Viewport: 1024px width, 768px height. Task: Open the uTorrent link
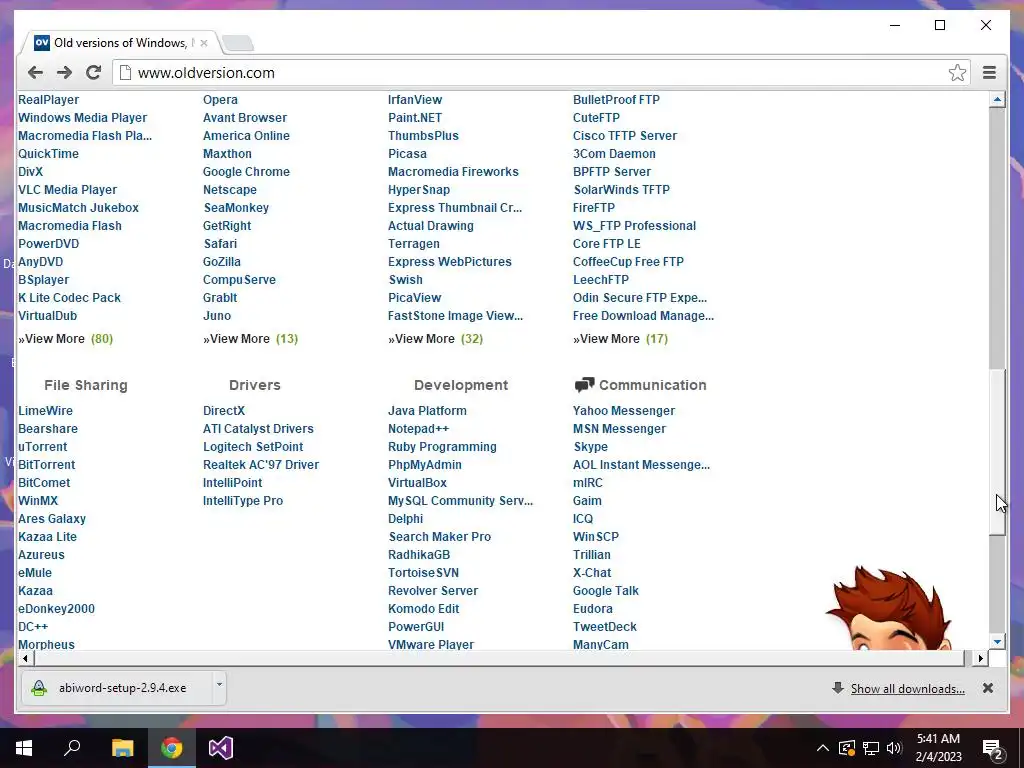coord(42,447)
